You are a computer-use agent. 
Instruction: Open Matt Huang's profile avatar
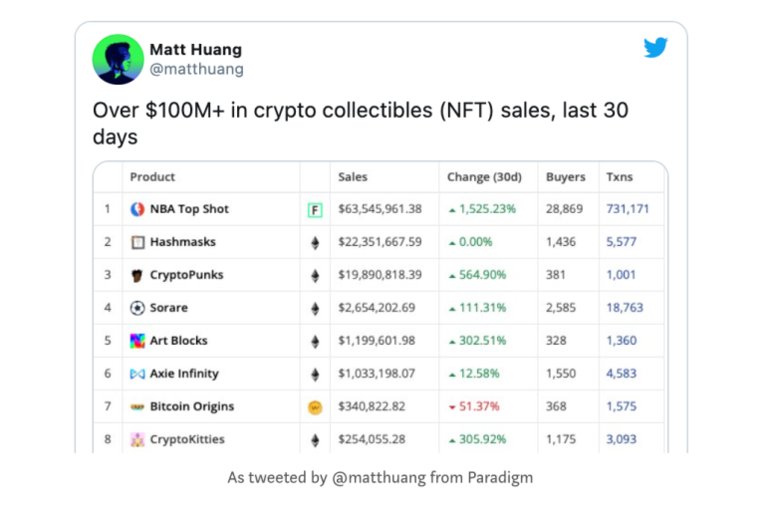click(118, 59)
